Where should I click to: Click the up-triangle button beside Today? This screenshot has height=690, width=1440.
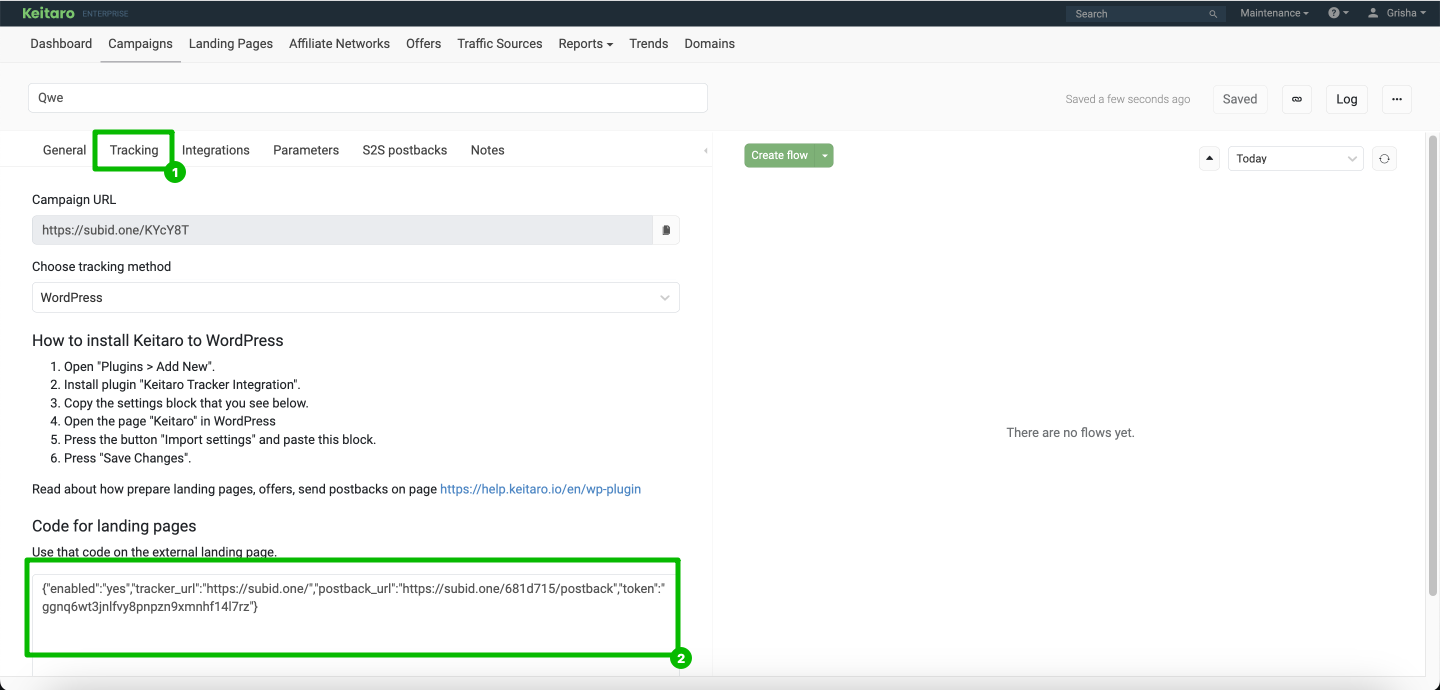(x=1209, y=158)
